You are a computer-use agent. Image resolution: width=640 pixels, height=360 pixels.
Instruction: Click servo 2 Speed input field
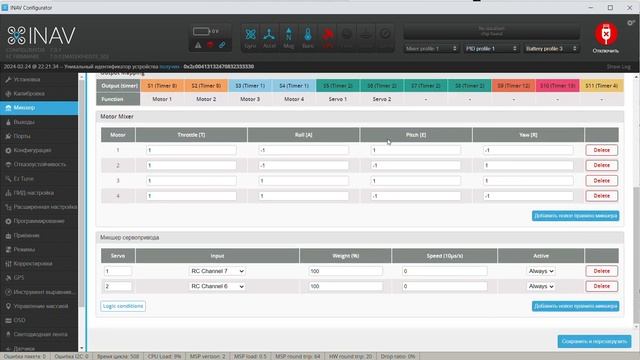(444, 287)
